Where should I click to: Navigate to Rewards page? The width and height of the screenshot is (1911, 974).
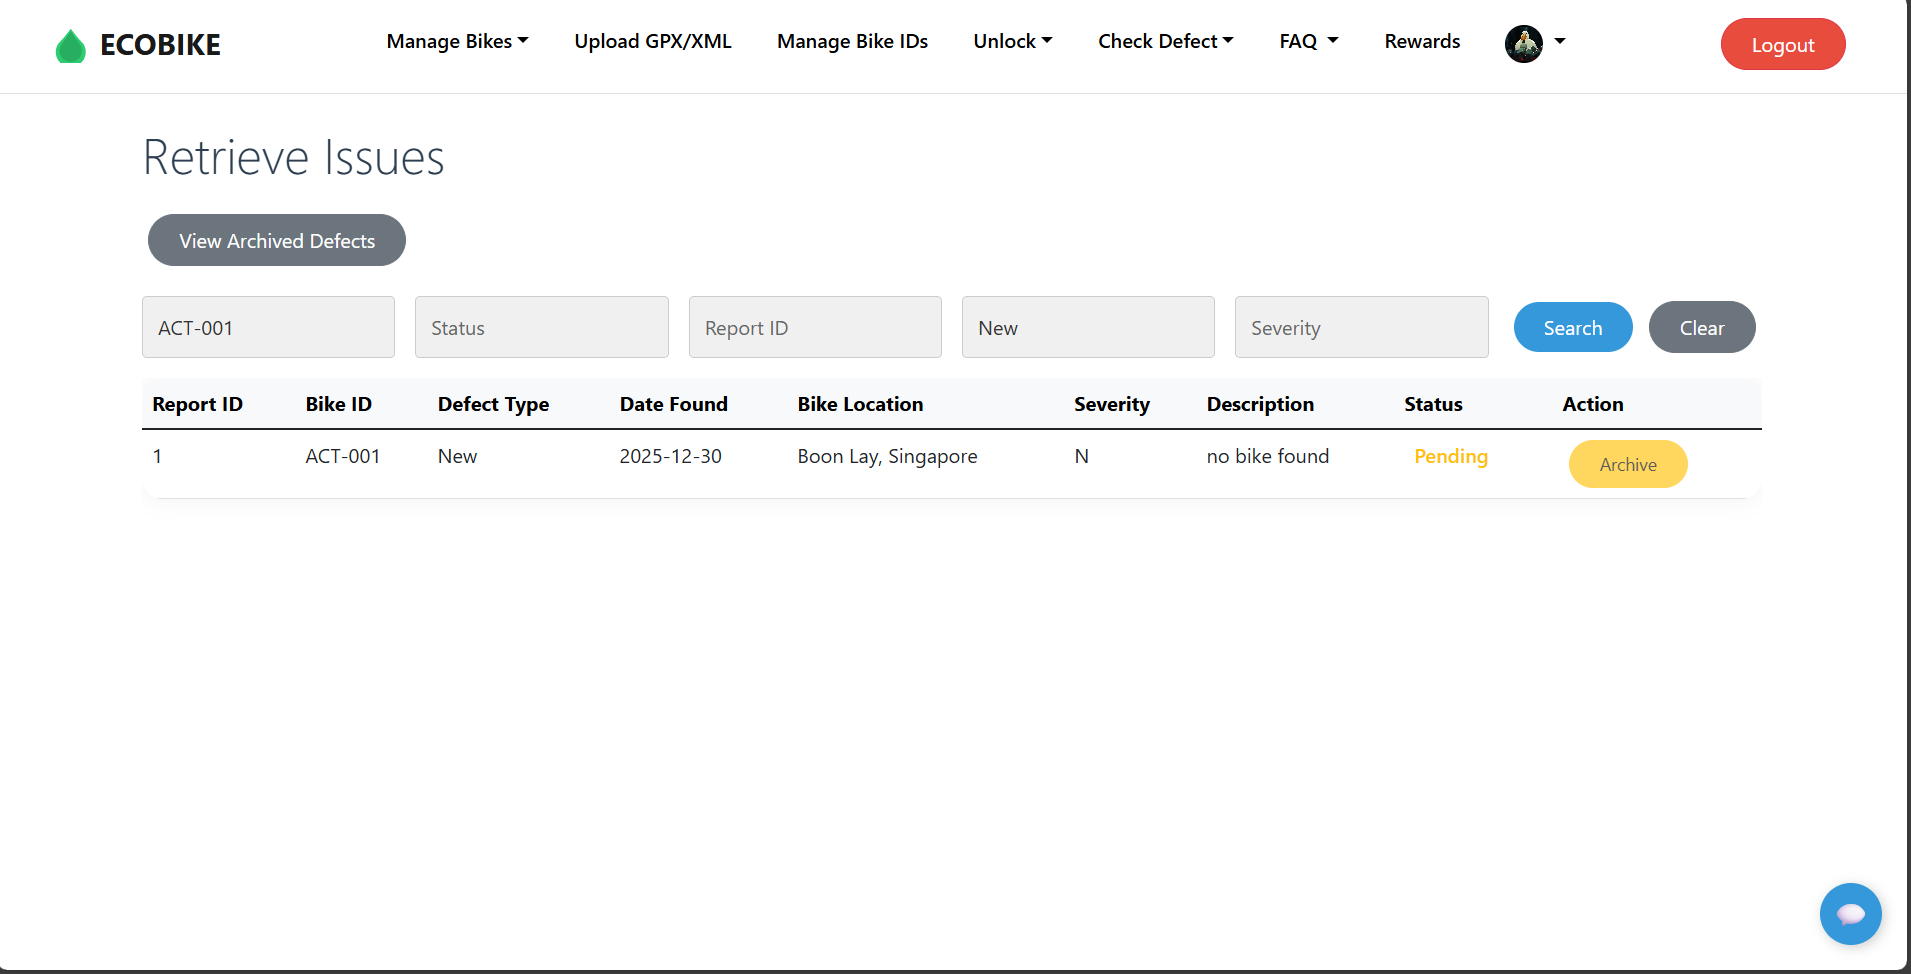coord(1422,41)
